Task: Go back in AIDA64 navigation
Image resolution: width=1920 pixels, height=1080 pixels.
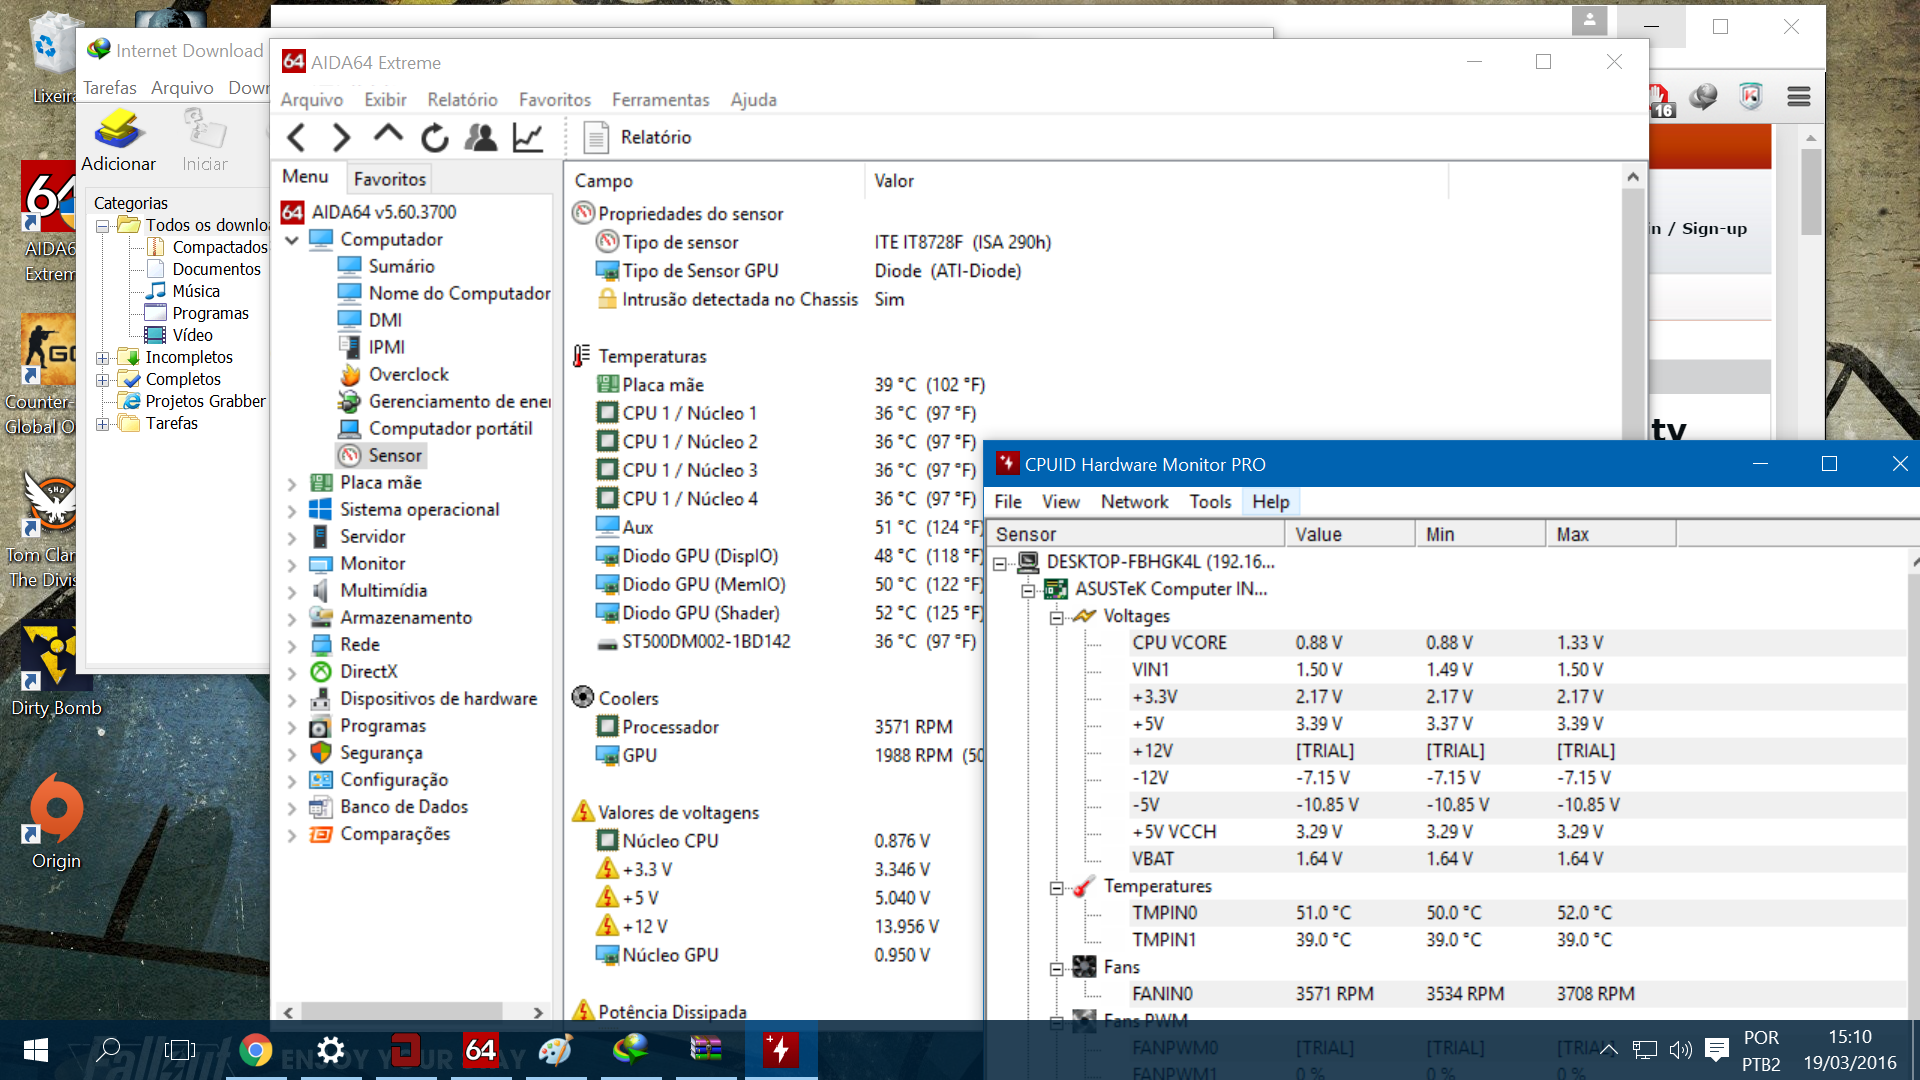Action: pyautogui.click(x=296, y=137)
